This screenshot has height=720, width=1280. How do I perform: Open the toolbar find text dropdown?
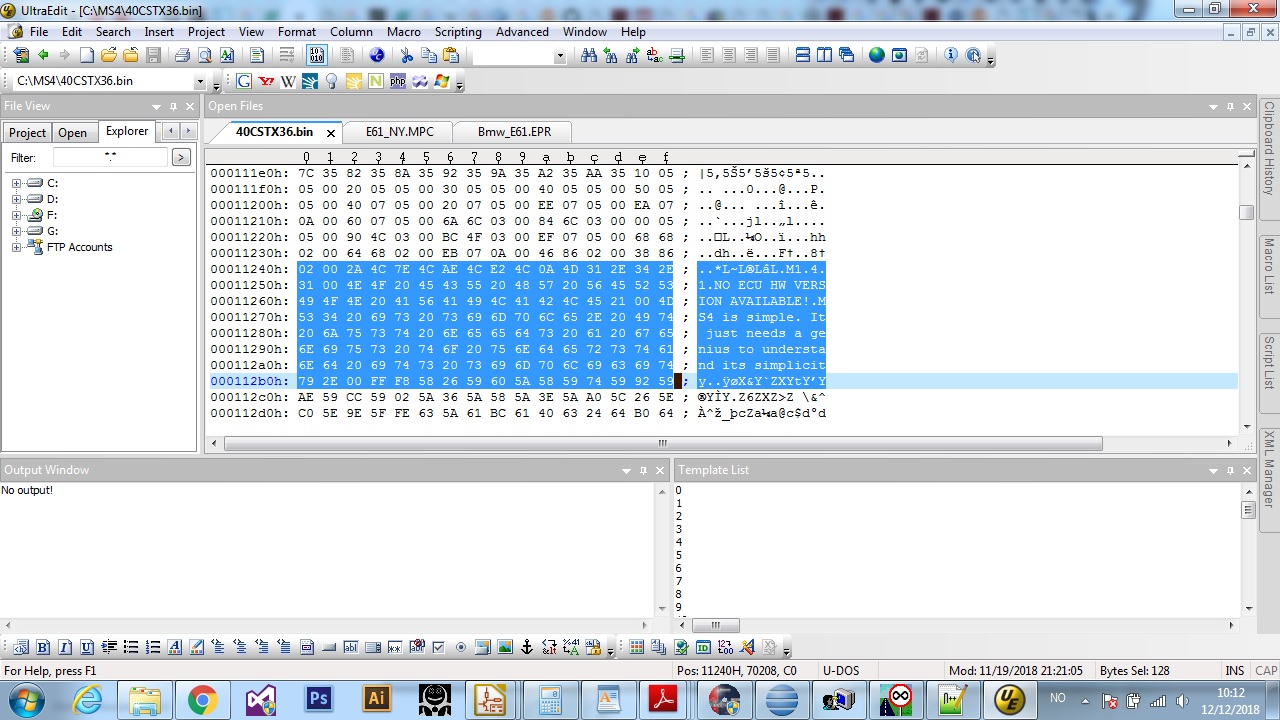[x=559, y=56]
